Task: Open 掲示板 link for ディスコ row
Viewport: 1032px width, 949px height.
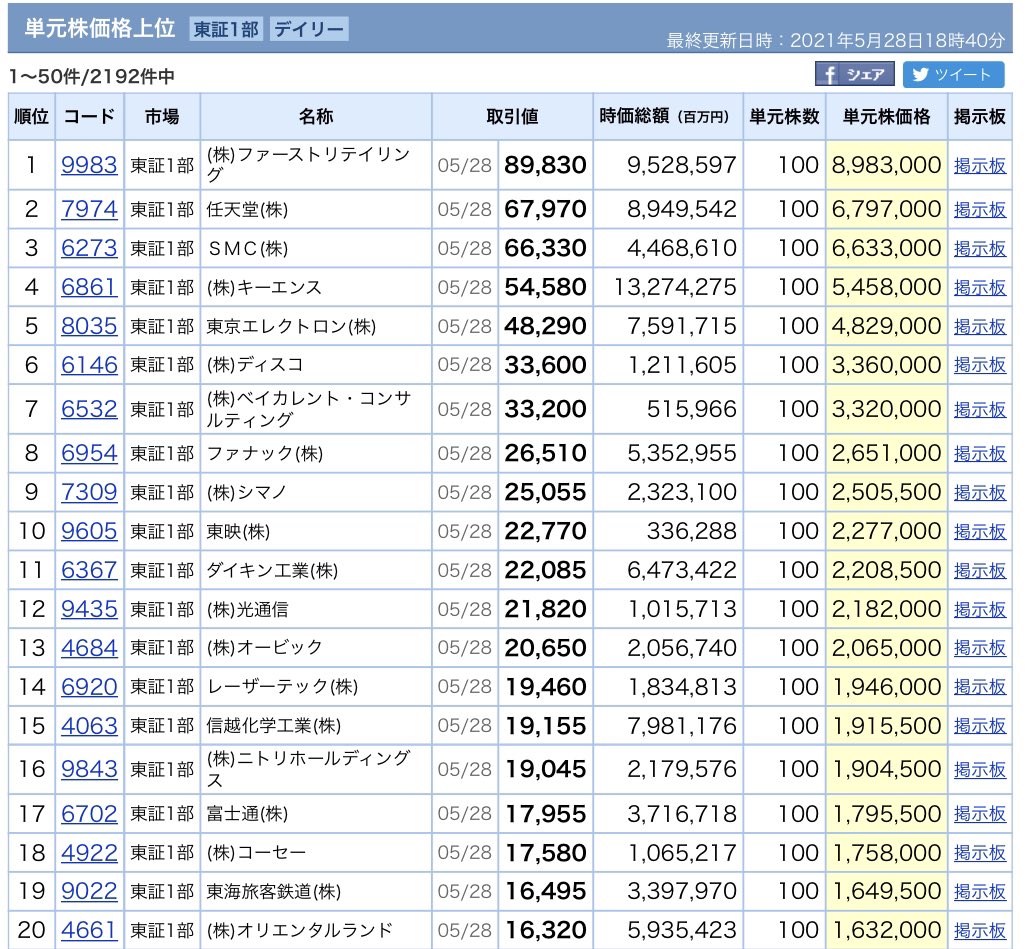Action: pos(980,365)
